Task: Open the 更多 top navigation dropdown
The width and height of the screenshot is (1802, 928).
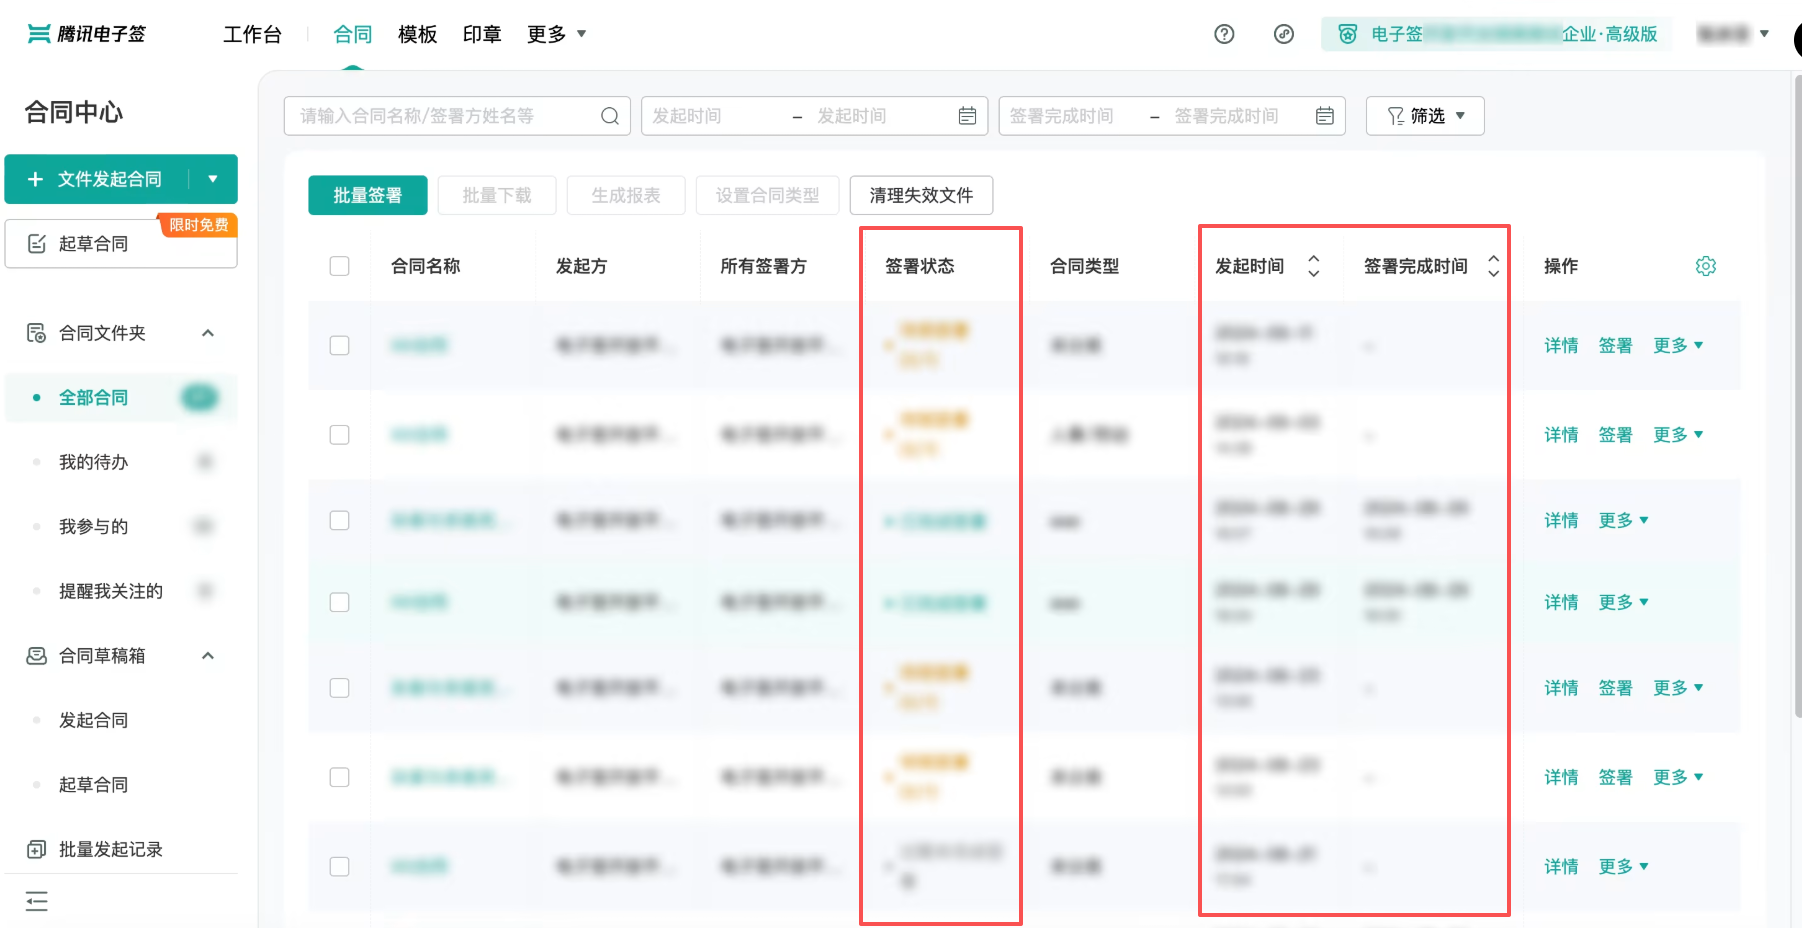Action: point(557,34)
